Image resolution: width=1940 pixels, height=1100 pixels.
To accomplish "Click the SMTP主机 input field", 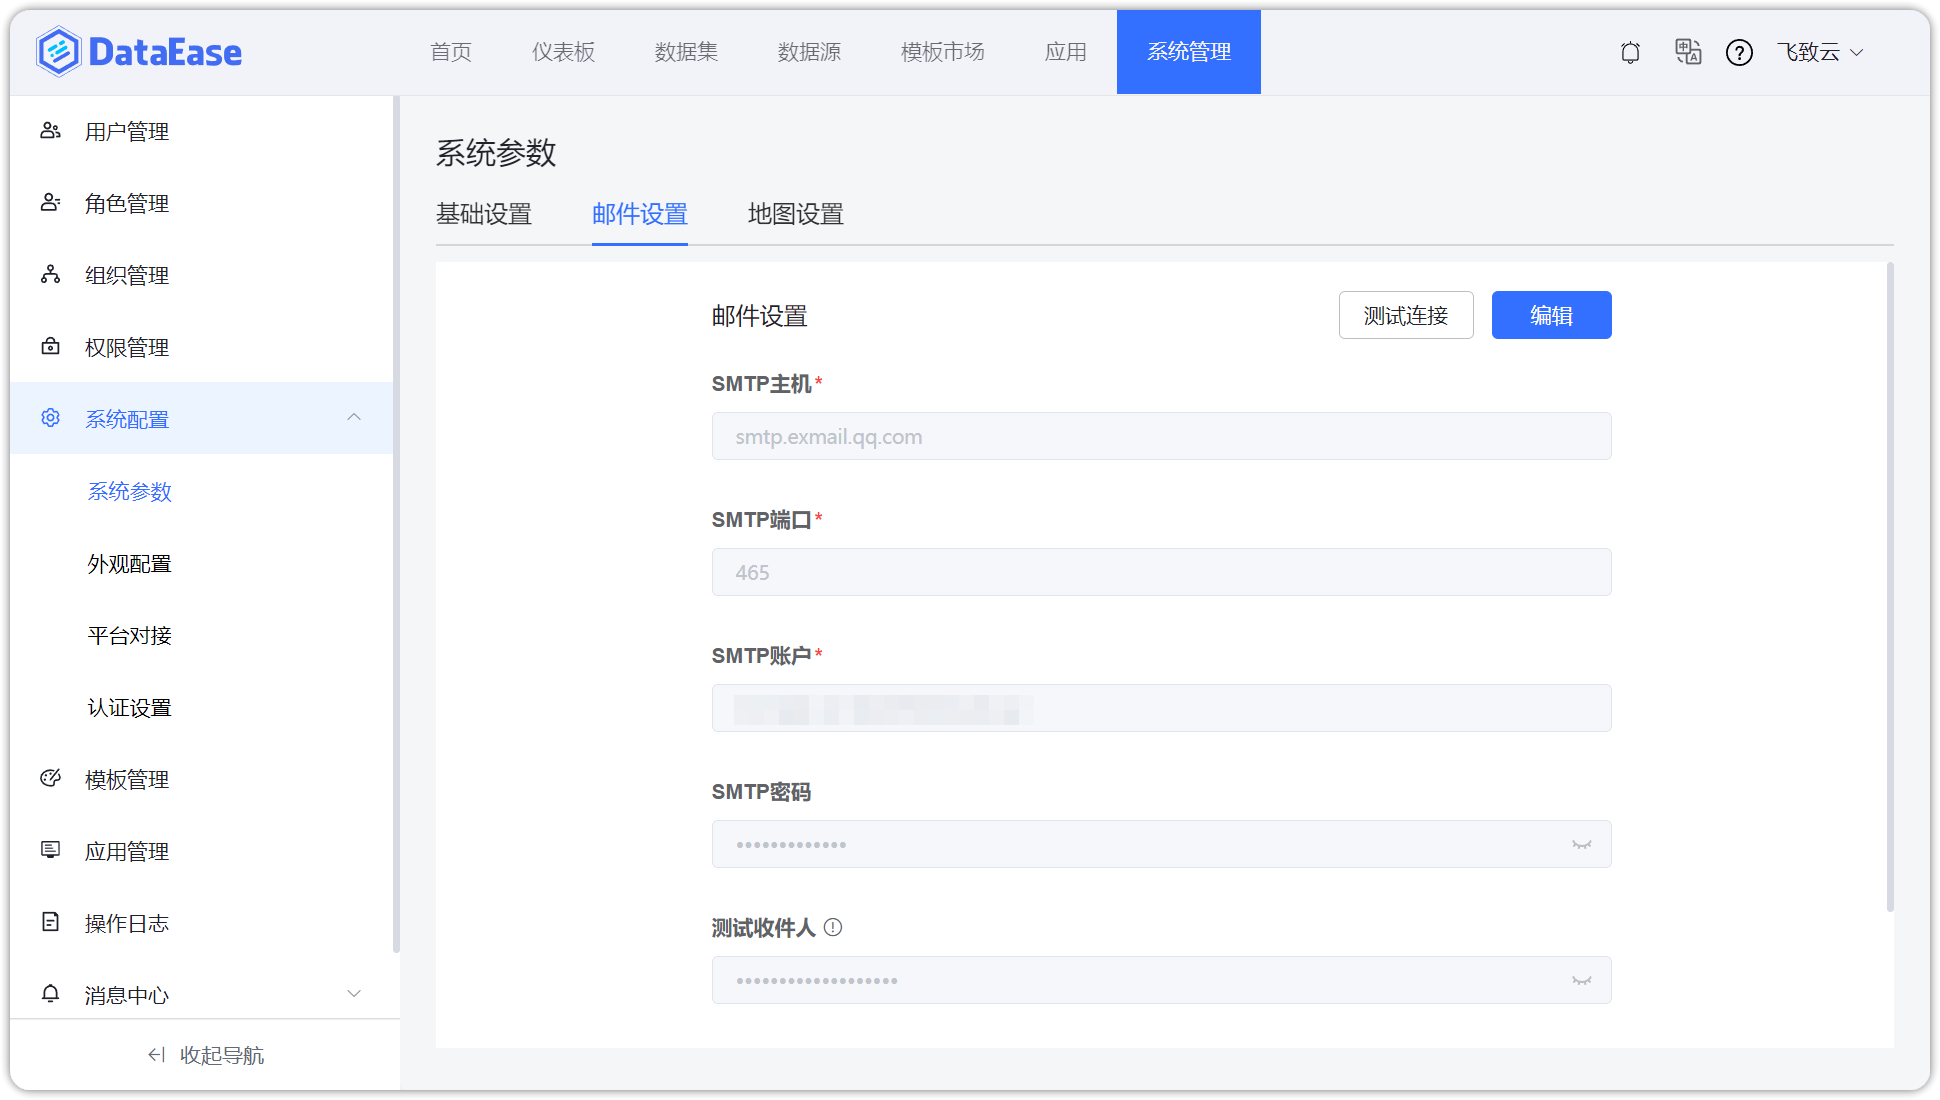I will point(1162,436).
